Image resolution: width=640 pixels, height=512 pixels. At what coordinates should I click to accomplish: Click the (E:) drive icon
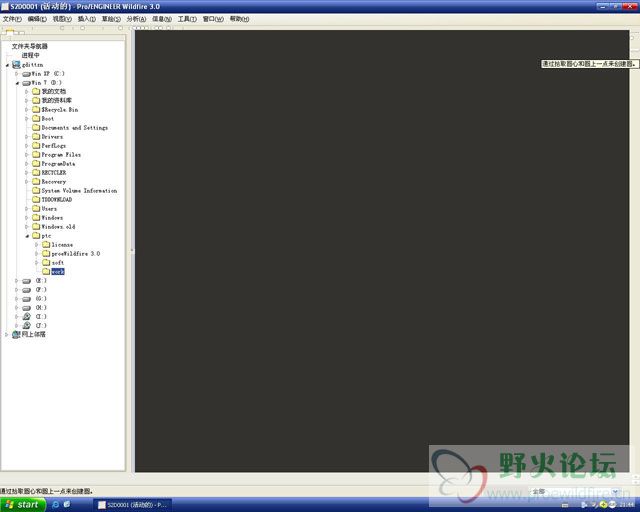pyautogui.click(x=27, y=281)
